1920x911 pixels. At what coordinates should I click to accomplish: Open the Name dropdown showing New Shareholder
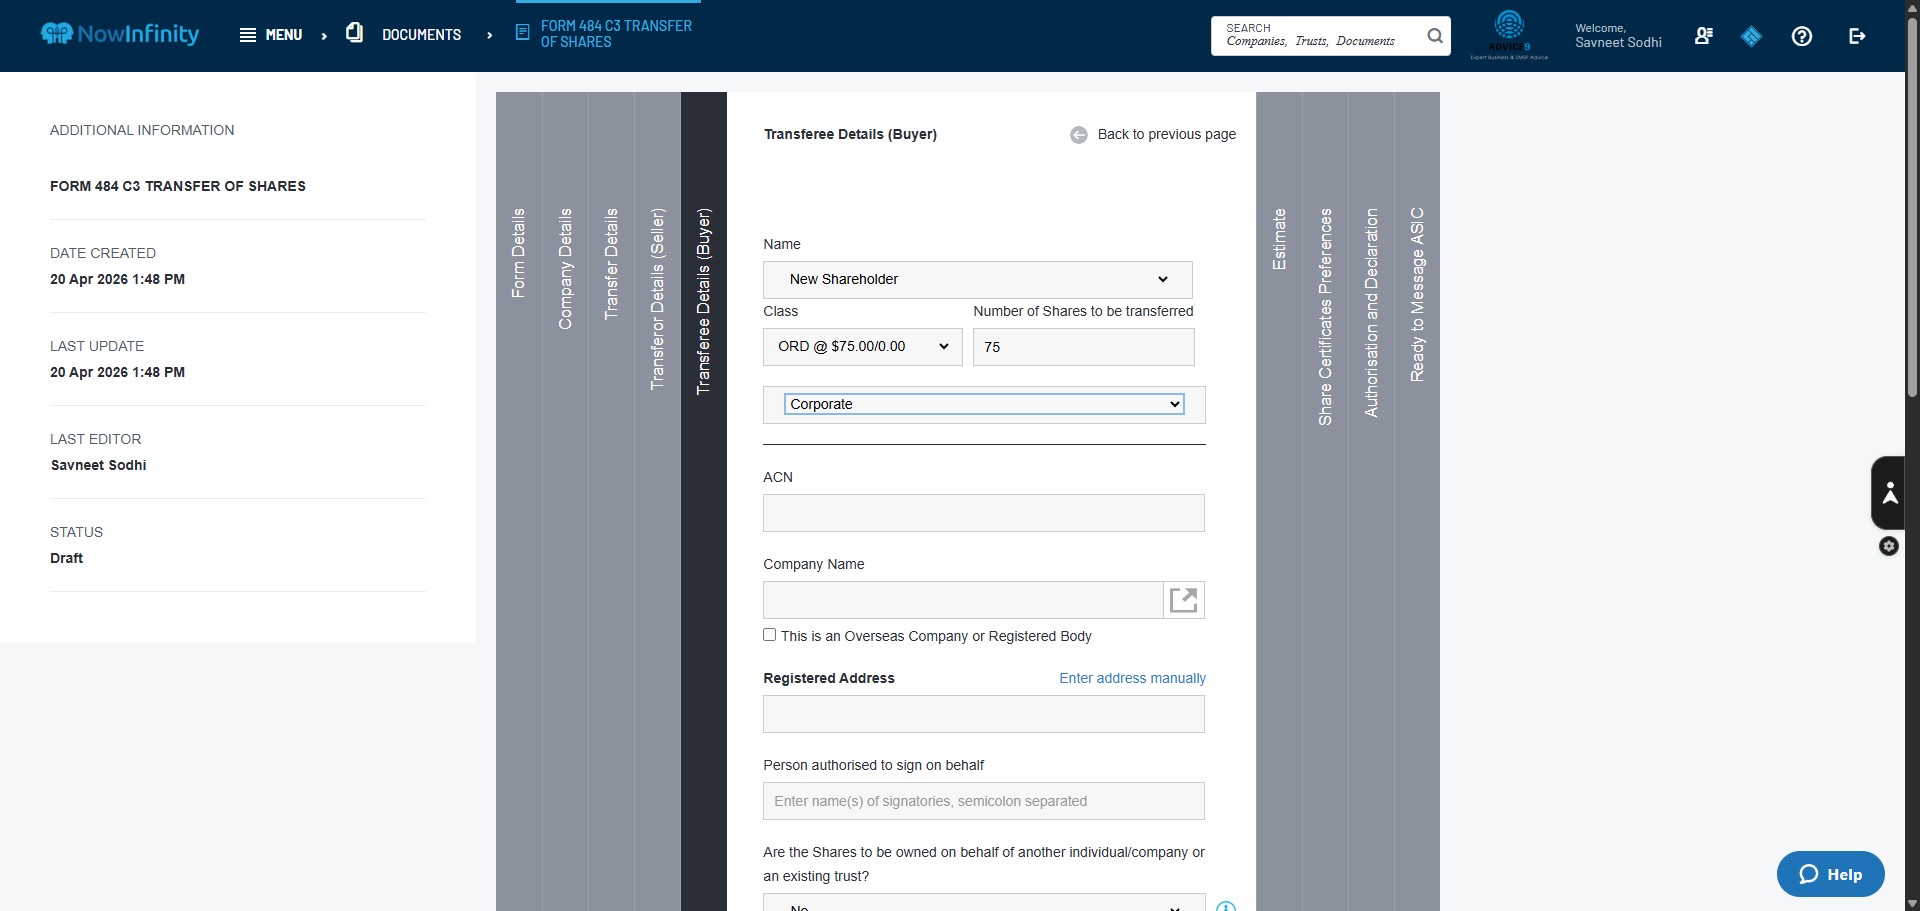tap(977, 280)
